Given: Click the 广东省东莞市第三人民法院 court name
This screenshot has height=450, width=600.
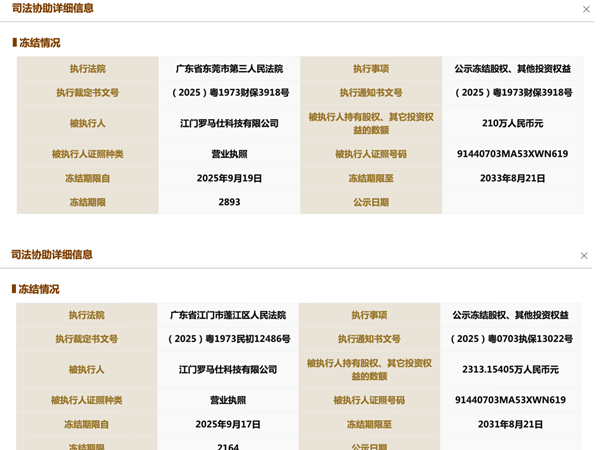Looking at the screenshot, I should tap(229, 69).
